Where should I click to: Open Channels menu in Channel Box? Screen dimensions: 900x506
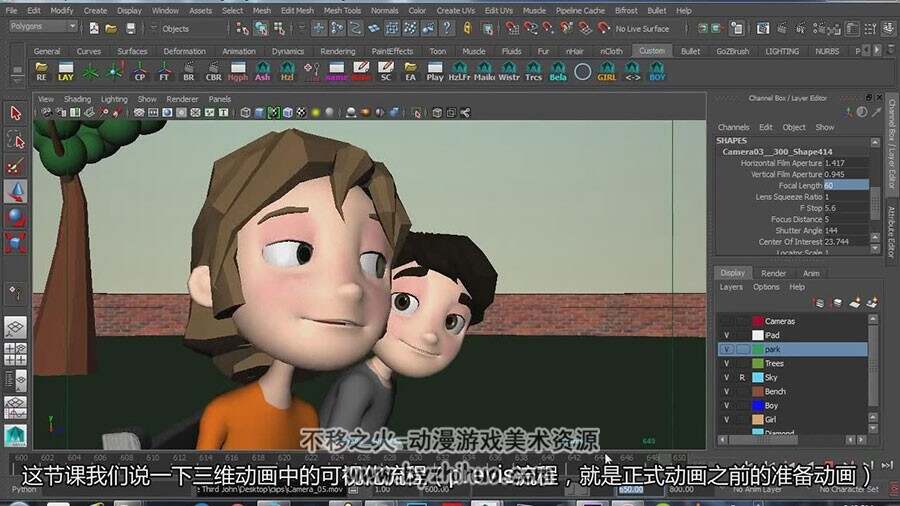pos(734,127)
